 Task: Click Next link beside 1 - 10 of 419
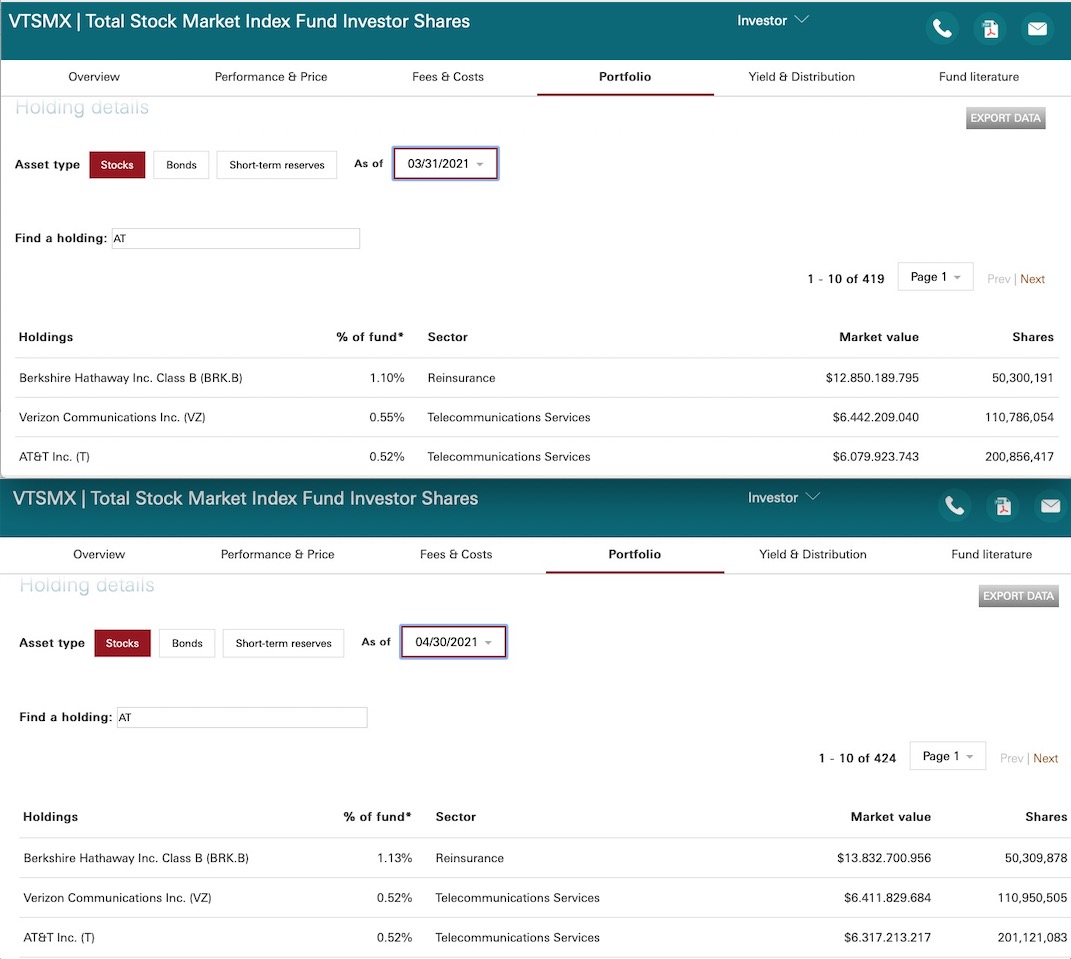[1032, 279]
